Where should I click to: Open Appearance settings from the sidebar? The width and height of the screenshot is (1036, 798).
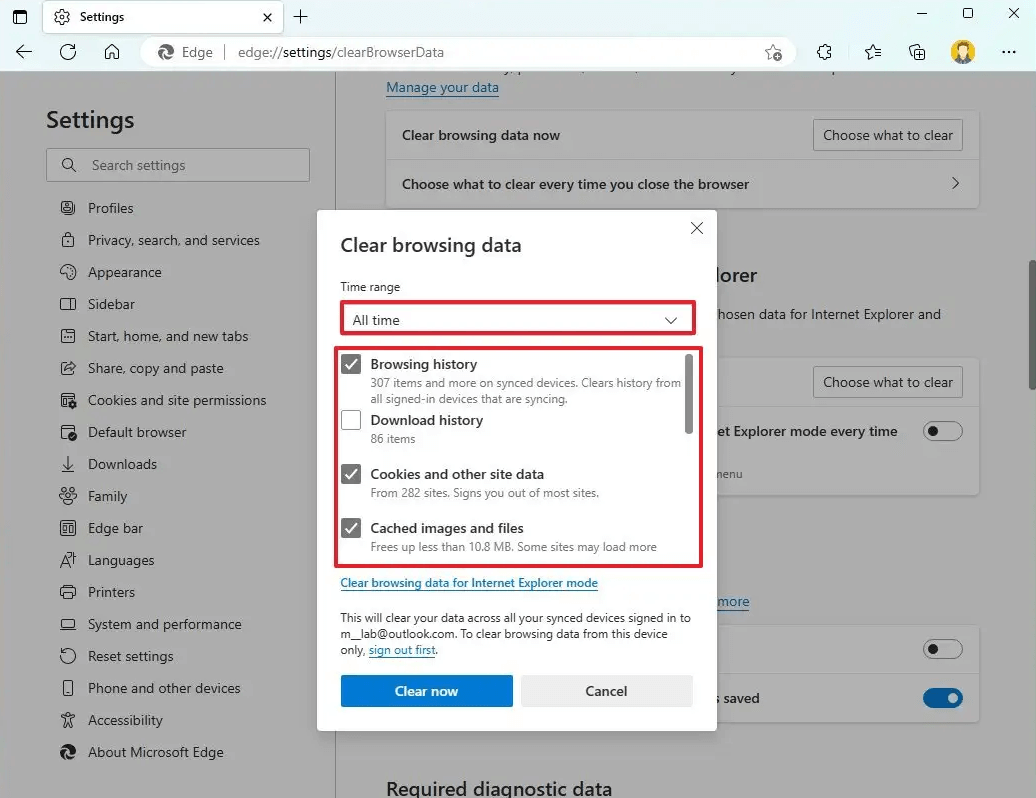[124, 272]
